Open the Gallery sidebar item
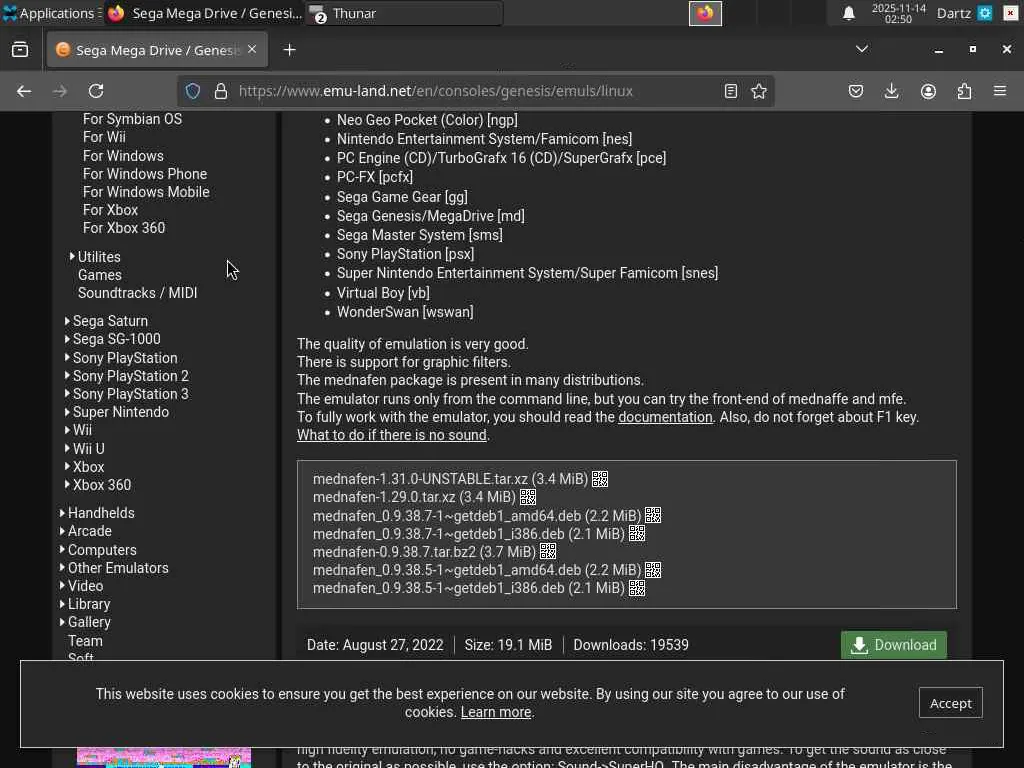Image resolution: width=1024 pixels, height=768 pixels. (x=89, y=622)
